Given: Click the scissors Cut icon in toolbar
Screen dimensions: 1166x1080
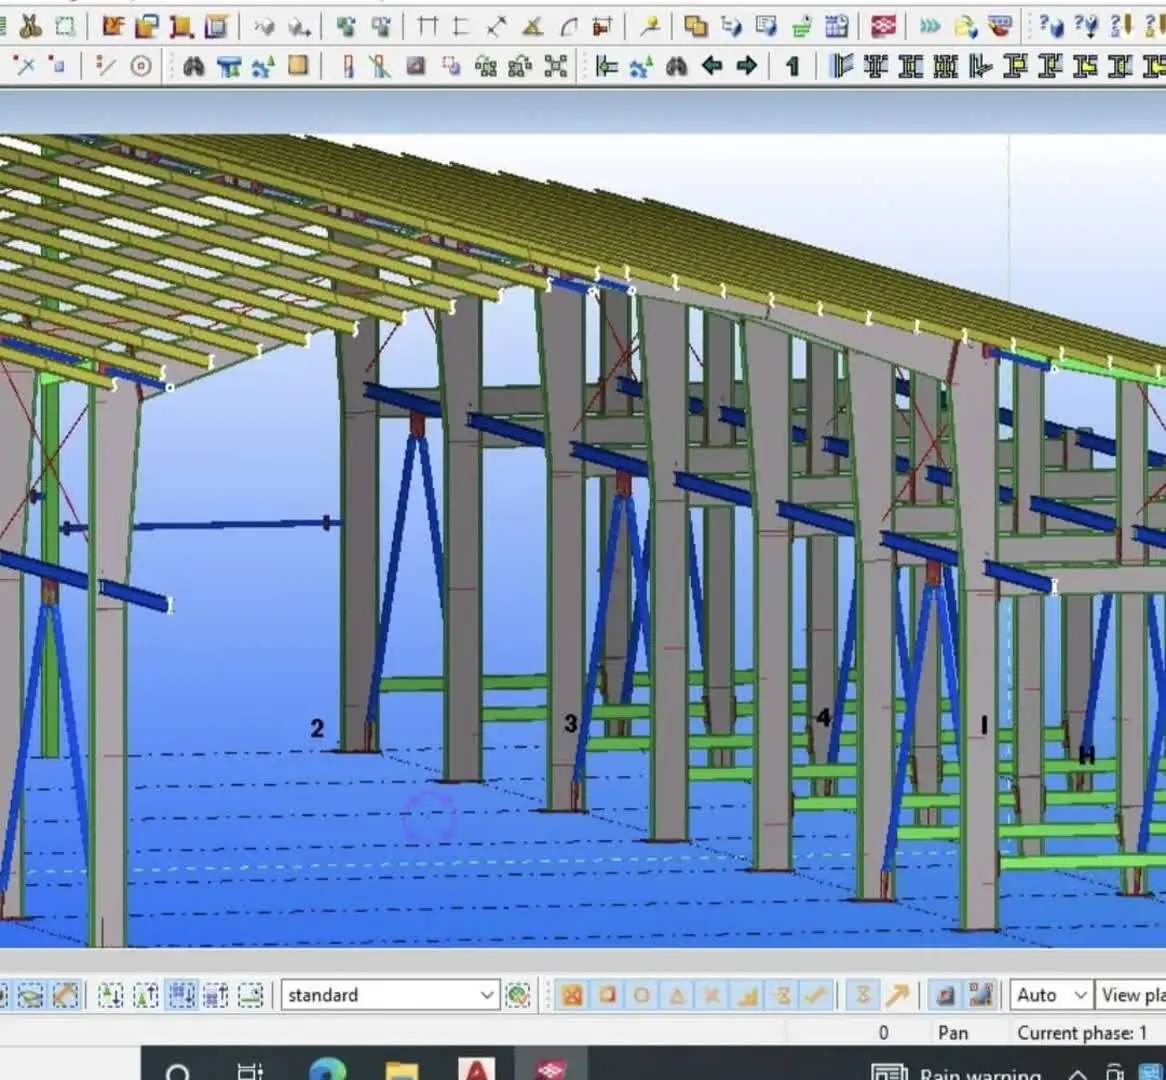Looking at the screenshot, I should click(30, 26).
